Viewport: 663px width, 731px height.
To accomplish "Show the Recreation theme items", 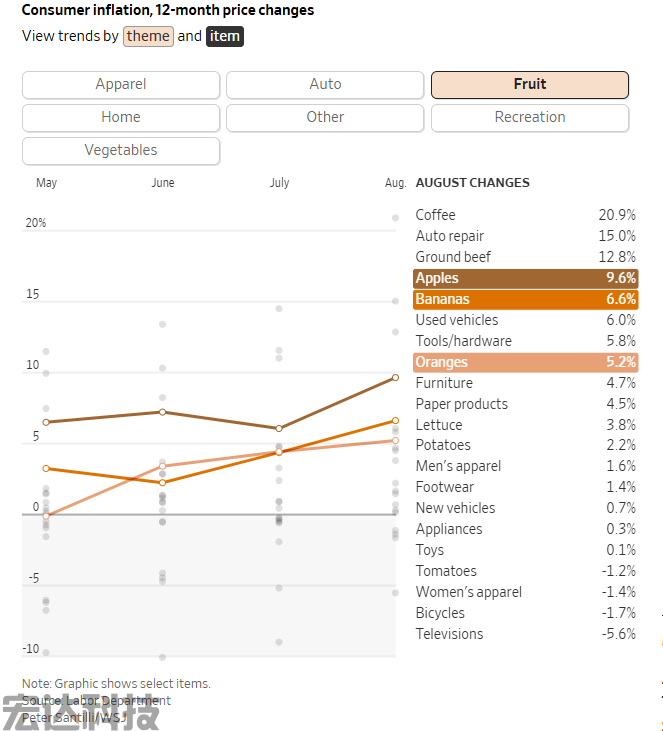I will point(529,117).
